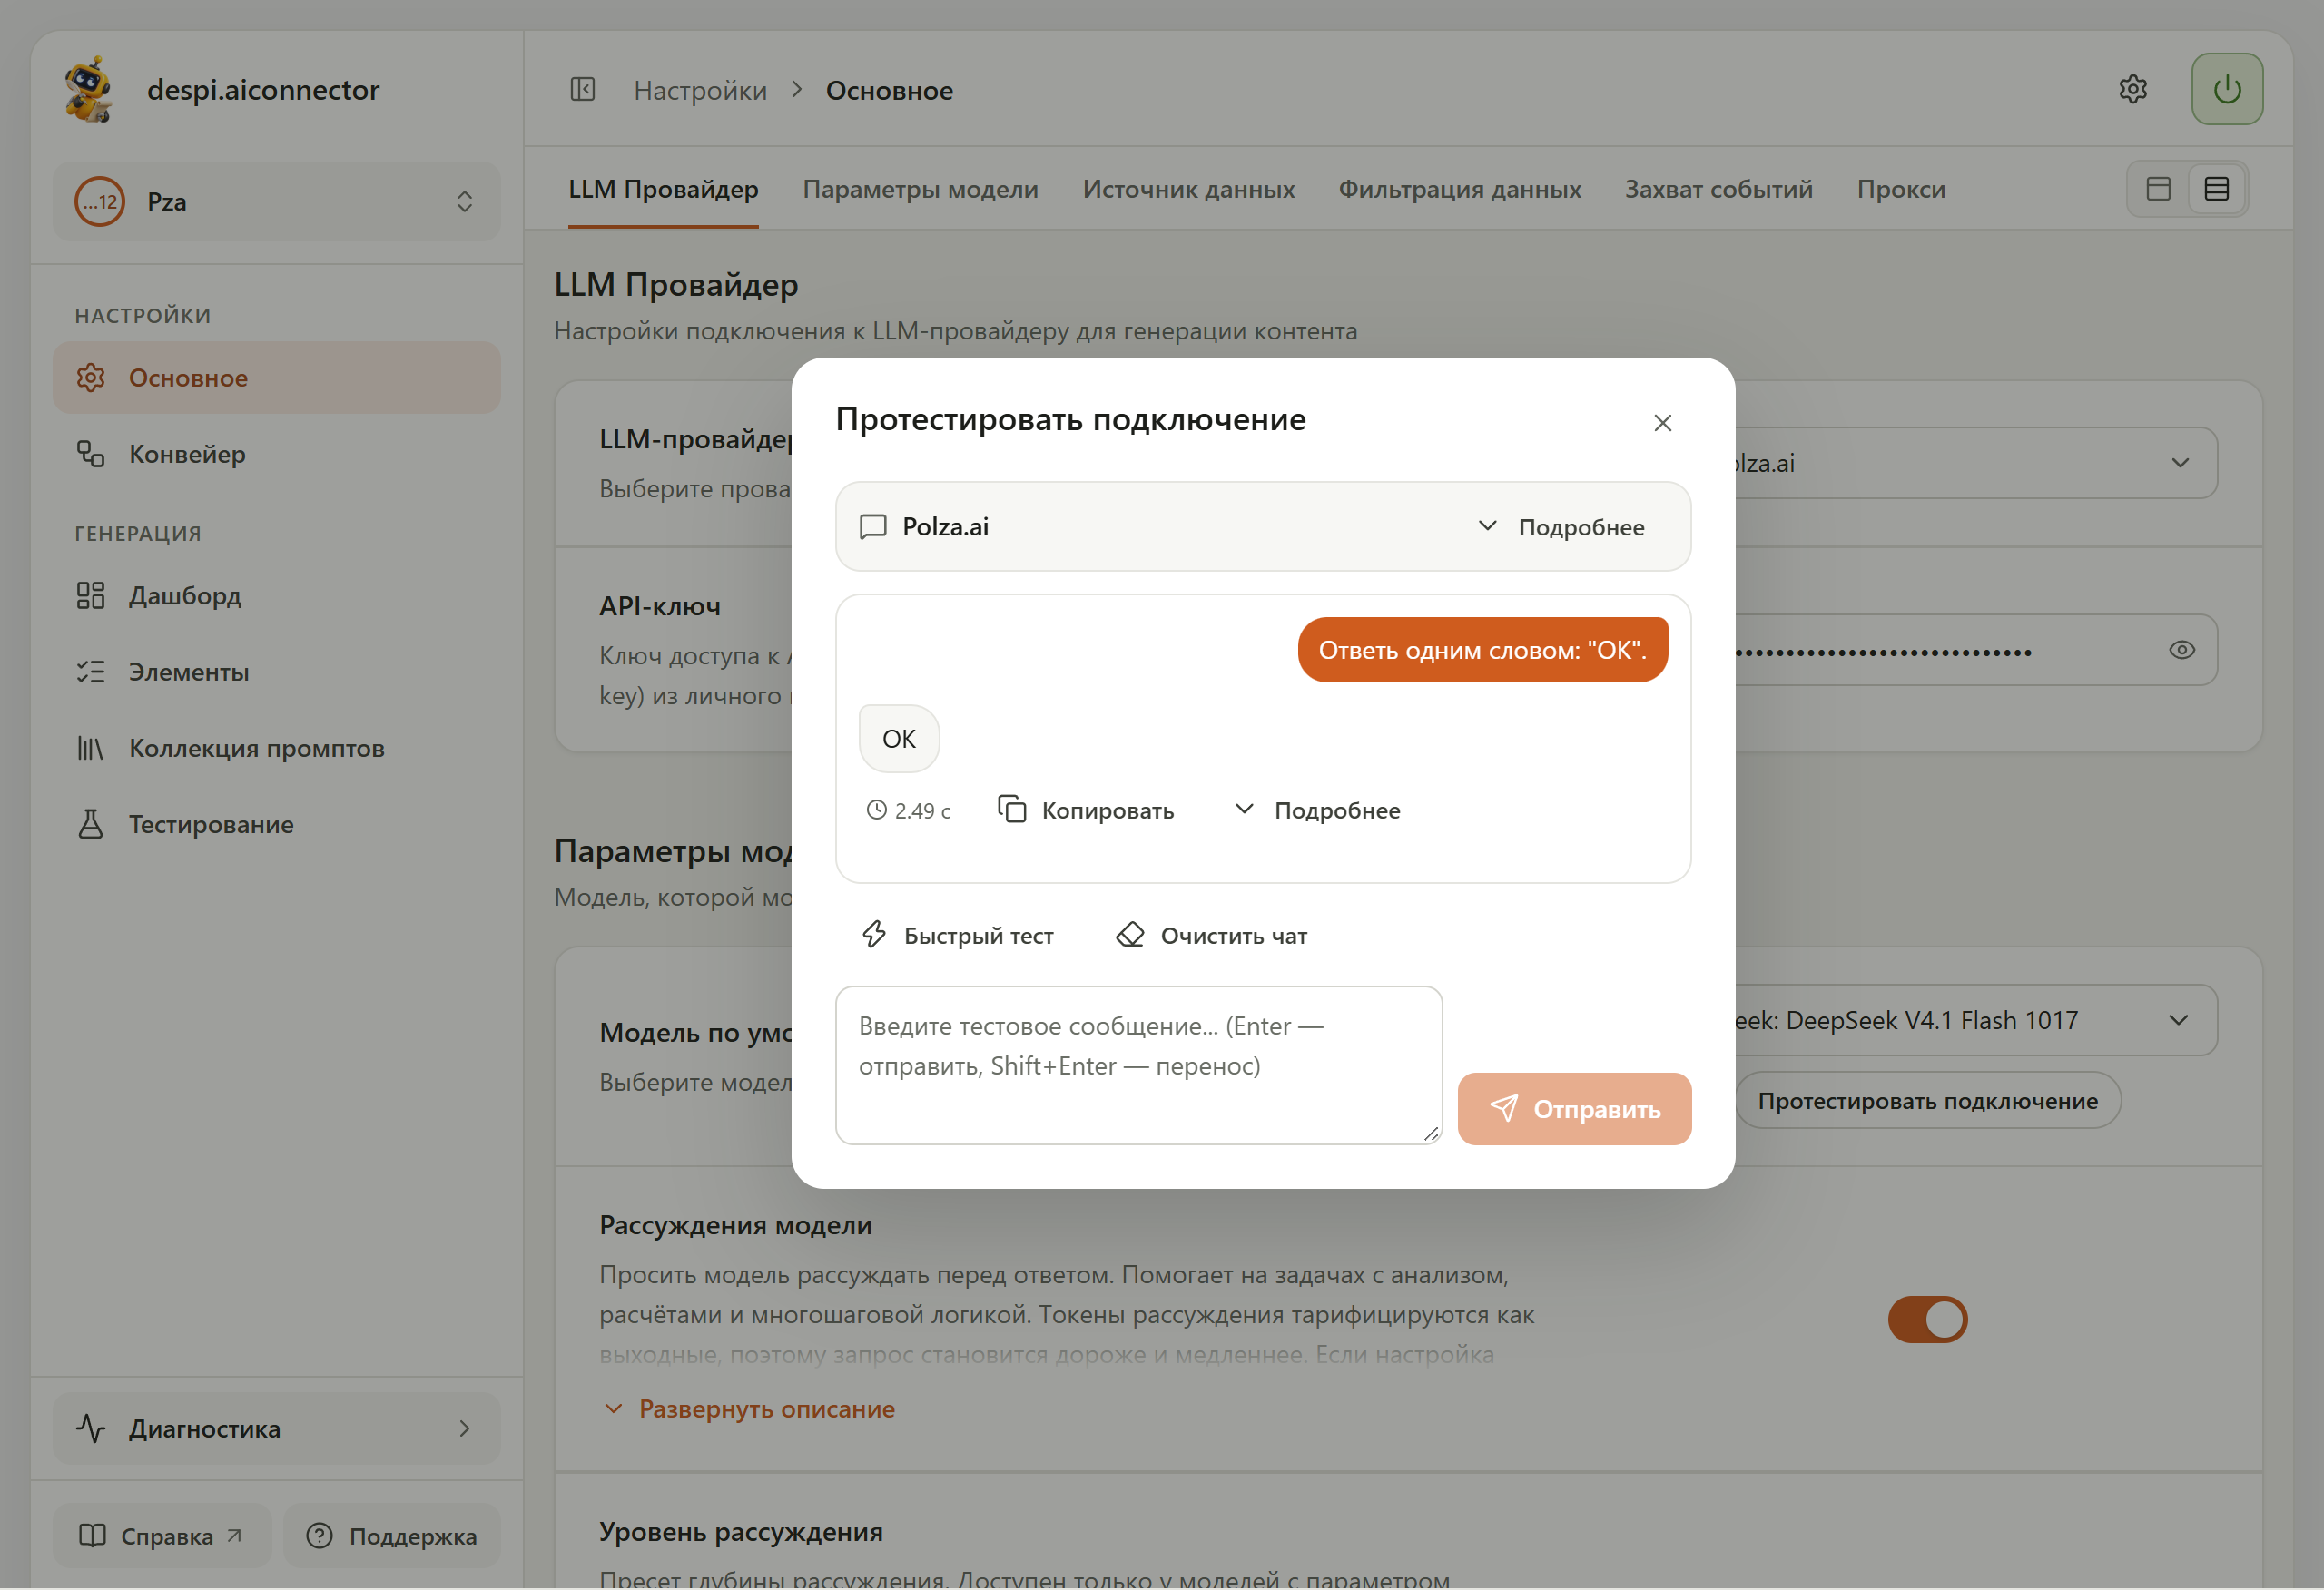The image size is (2324, 1590).
Task: Click the despi.aiconnector robot logo
Action: point(89,89)
